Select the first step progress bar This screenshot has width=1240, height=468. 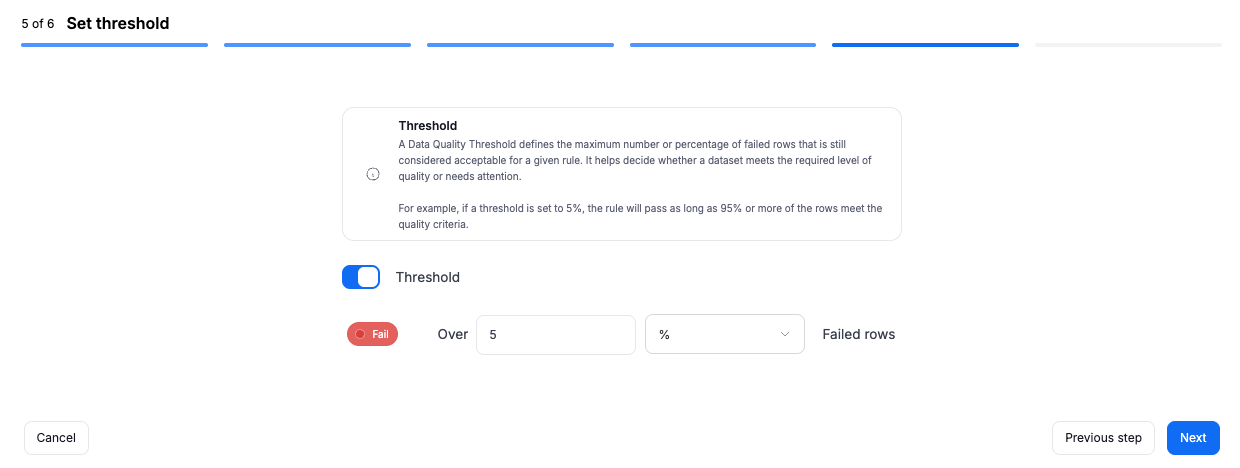(114, 45)
